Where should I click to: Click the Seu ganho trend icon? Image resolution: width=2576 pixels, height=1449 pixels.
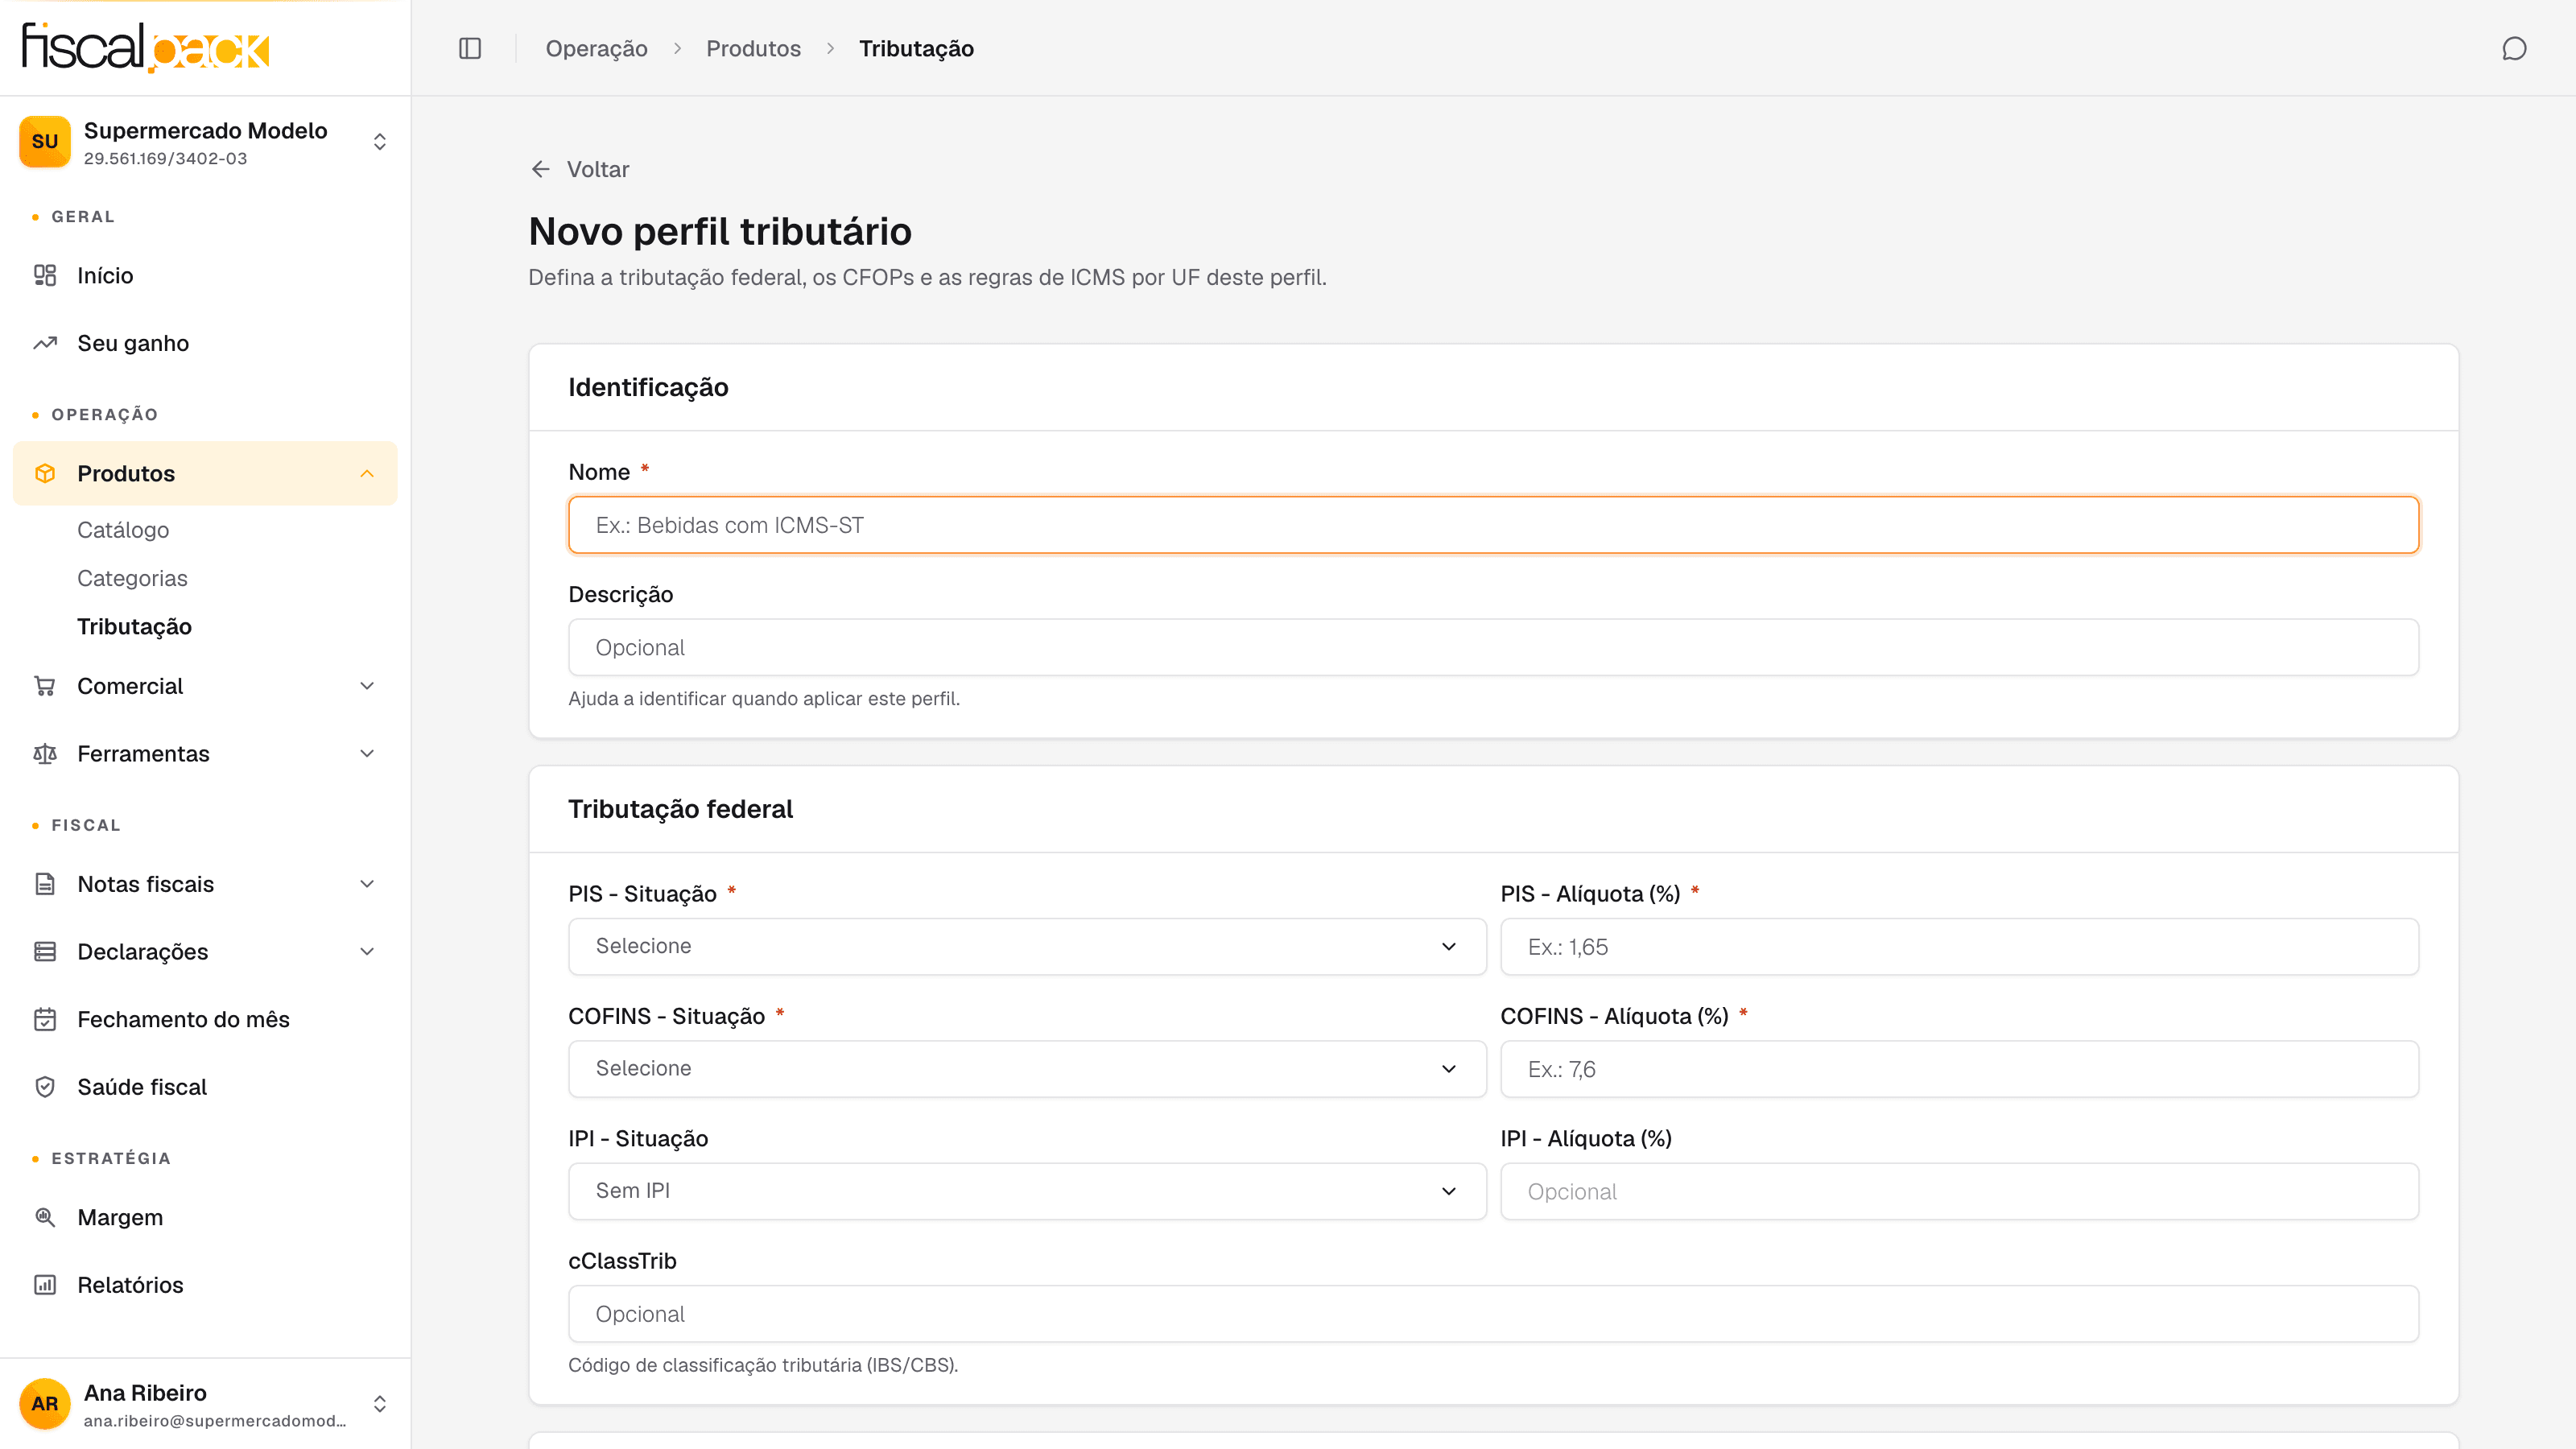[x=45, y=343]
